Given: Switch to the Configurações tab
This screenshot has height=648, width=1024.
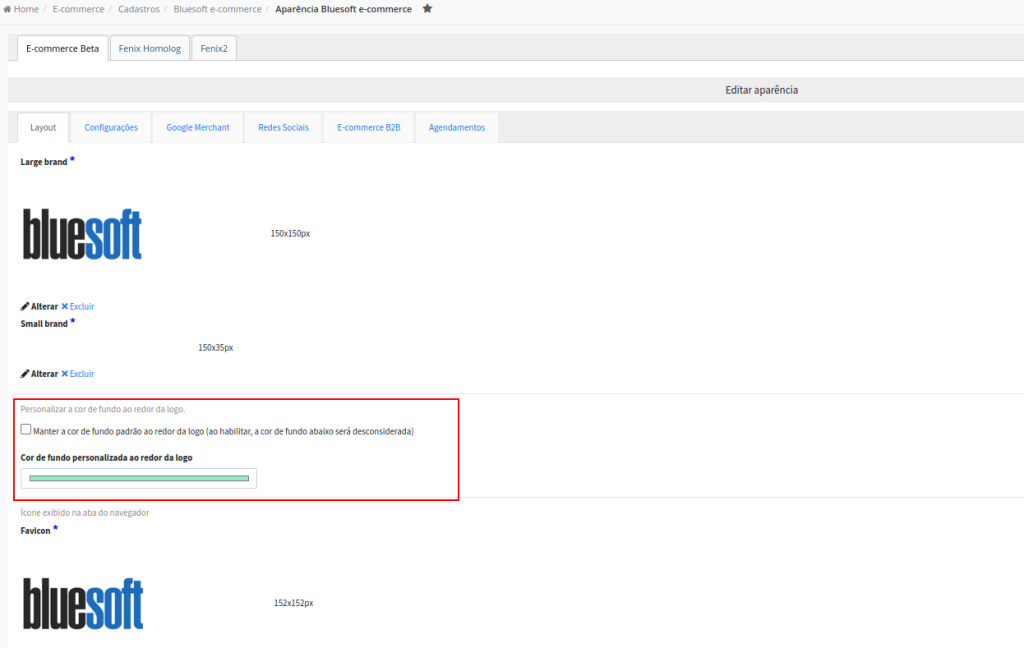Looking at the screenshot, I should click(x=111, y=128).
